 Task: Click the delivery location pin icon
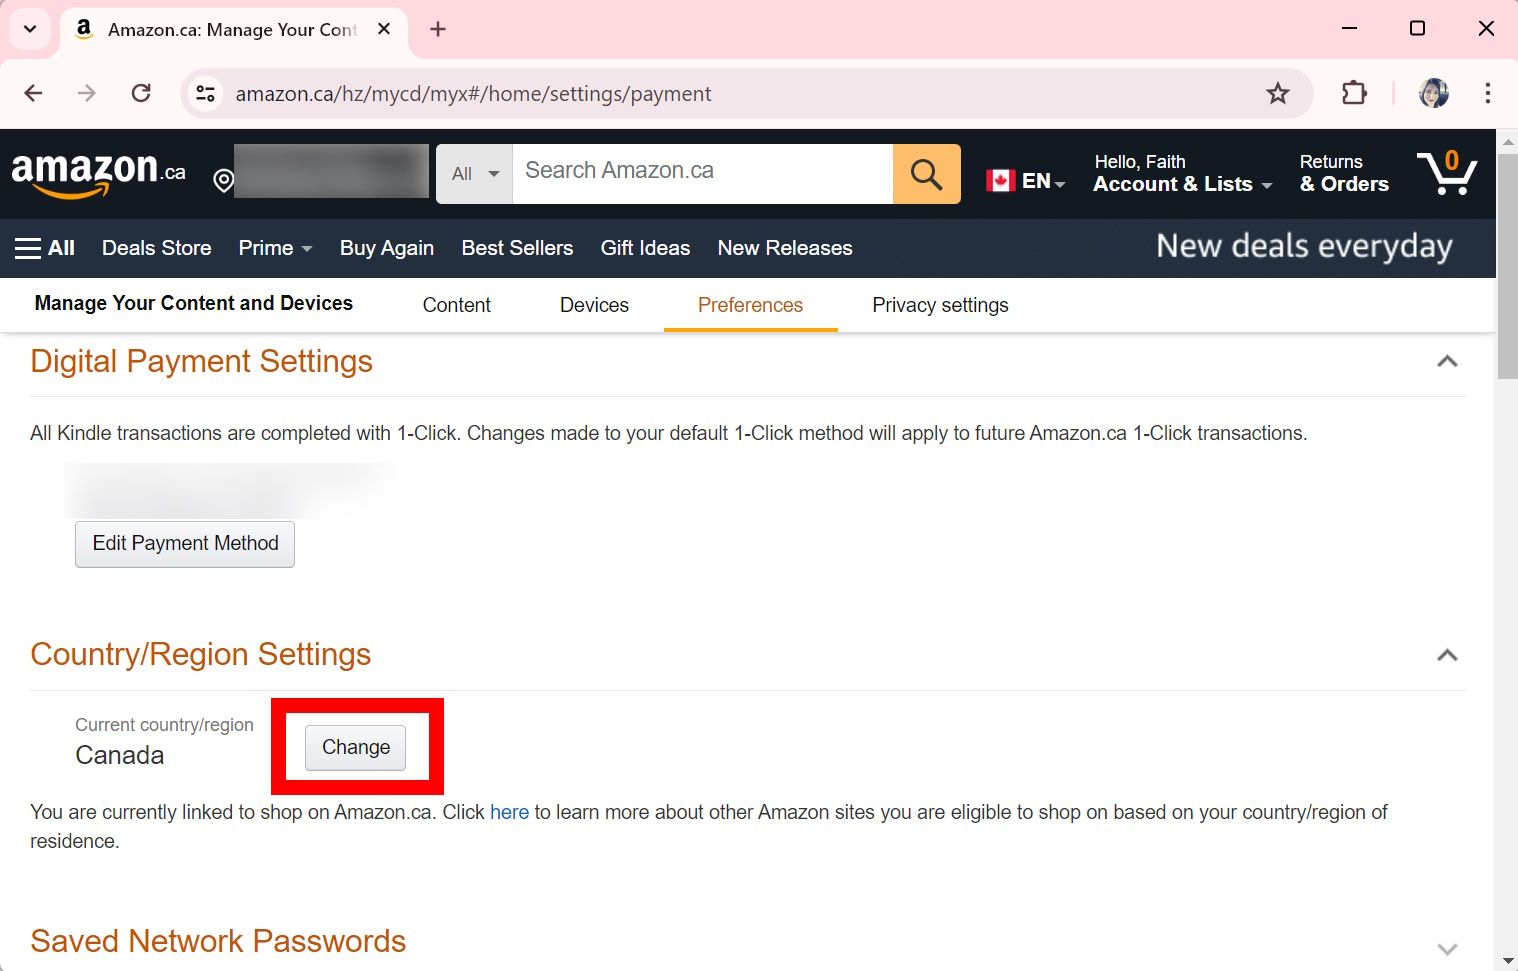222,181
